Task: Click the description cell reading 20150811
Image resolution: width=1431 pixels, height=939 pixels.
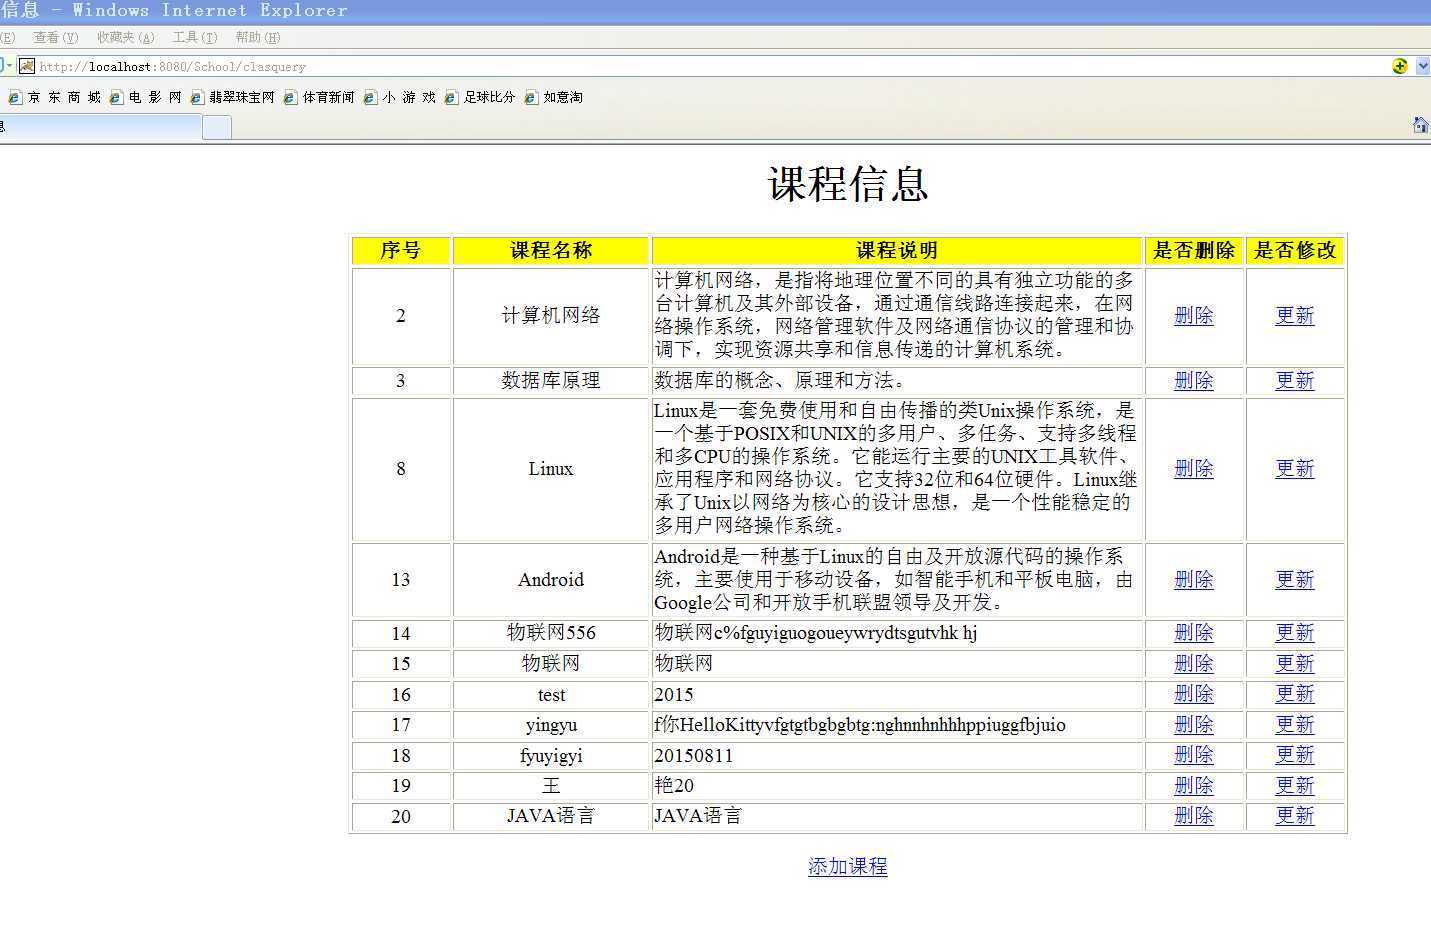Action: click(x=897, y=756)
